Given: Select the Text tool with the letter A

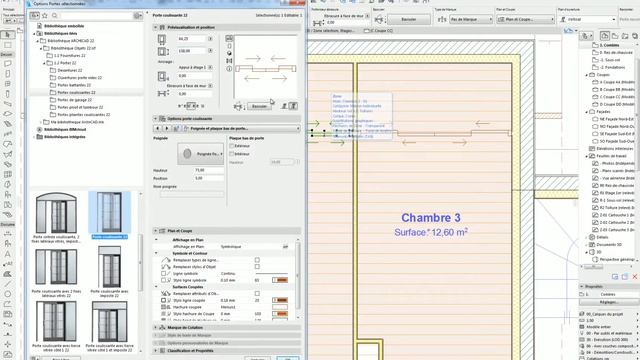Looking at the screenshot, I should 7,254.
